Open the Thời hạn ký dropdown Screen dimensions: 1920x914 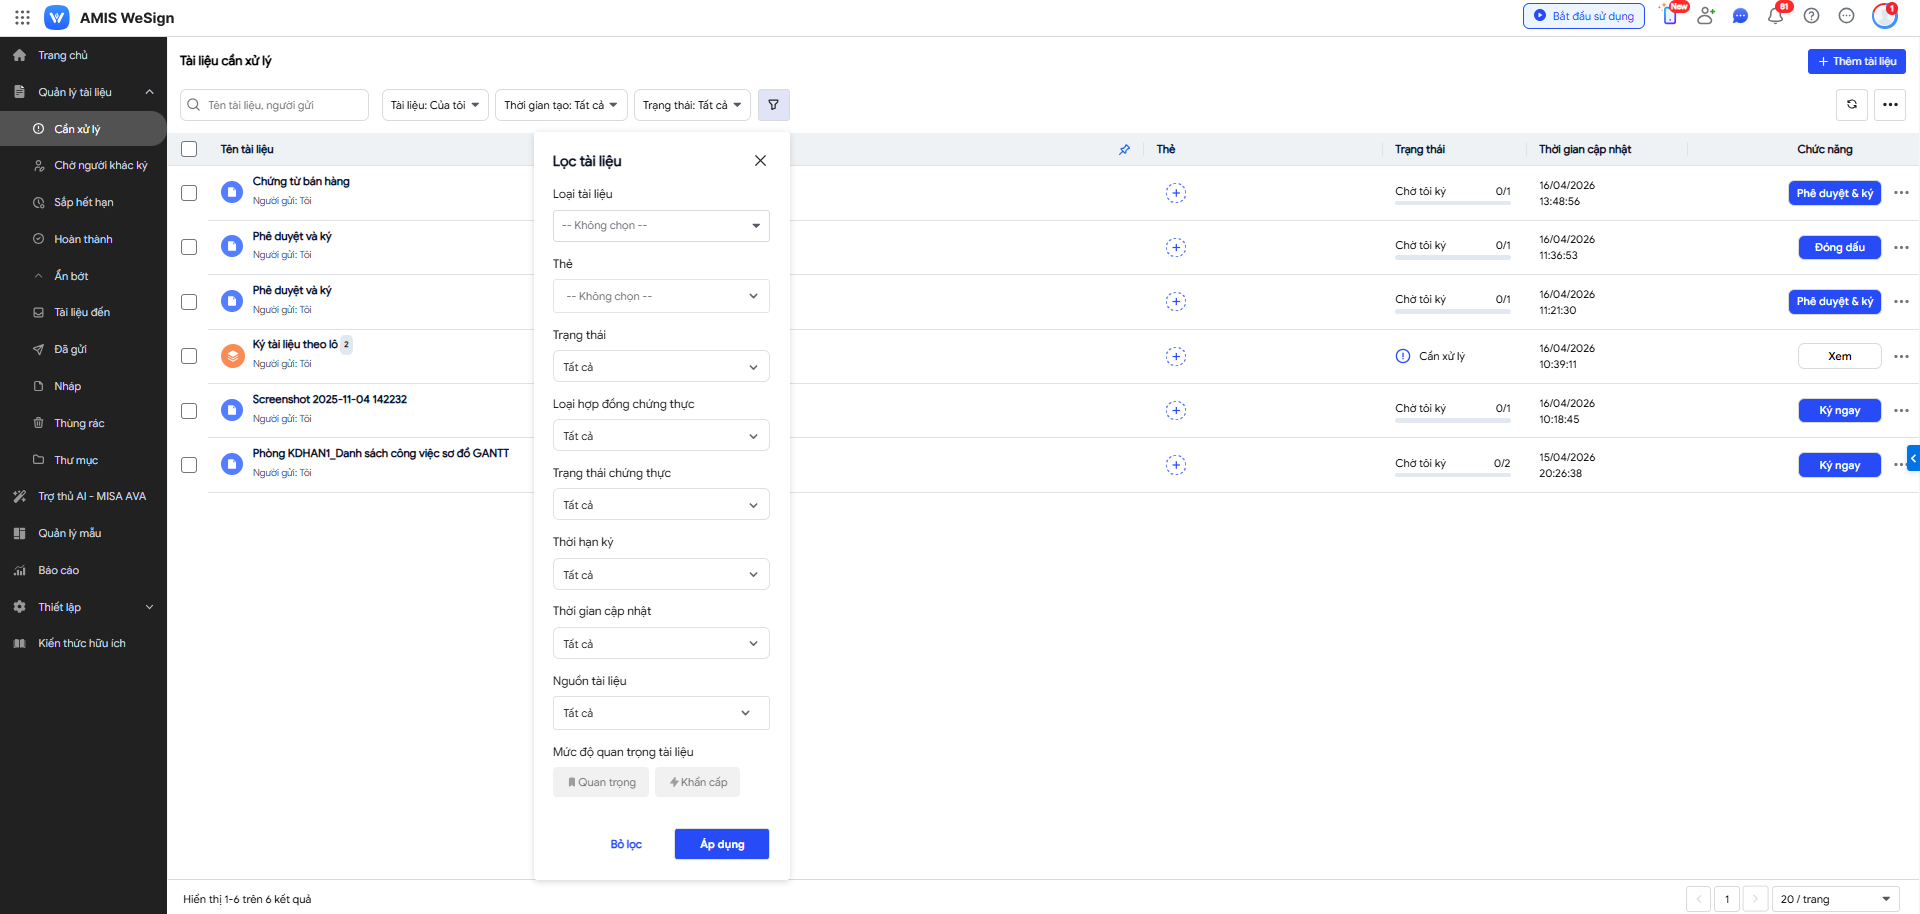660,575
